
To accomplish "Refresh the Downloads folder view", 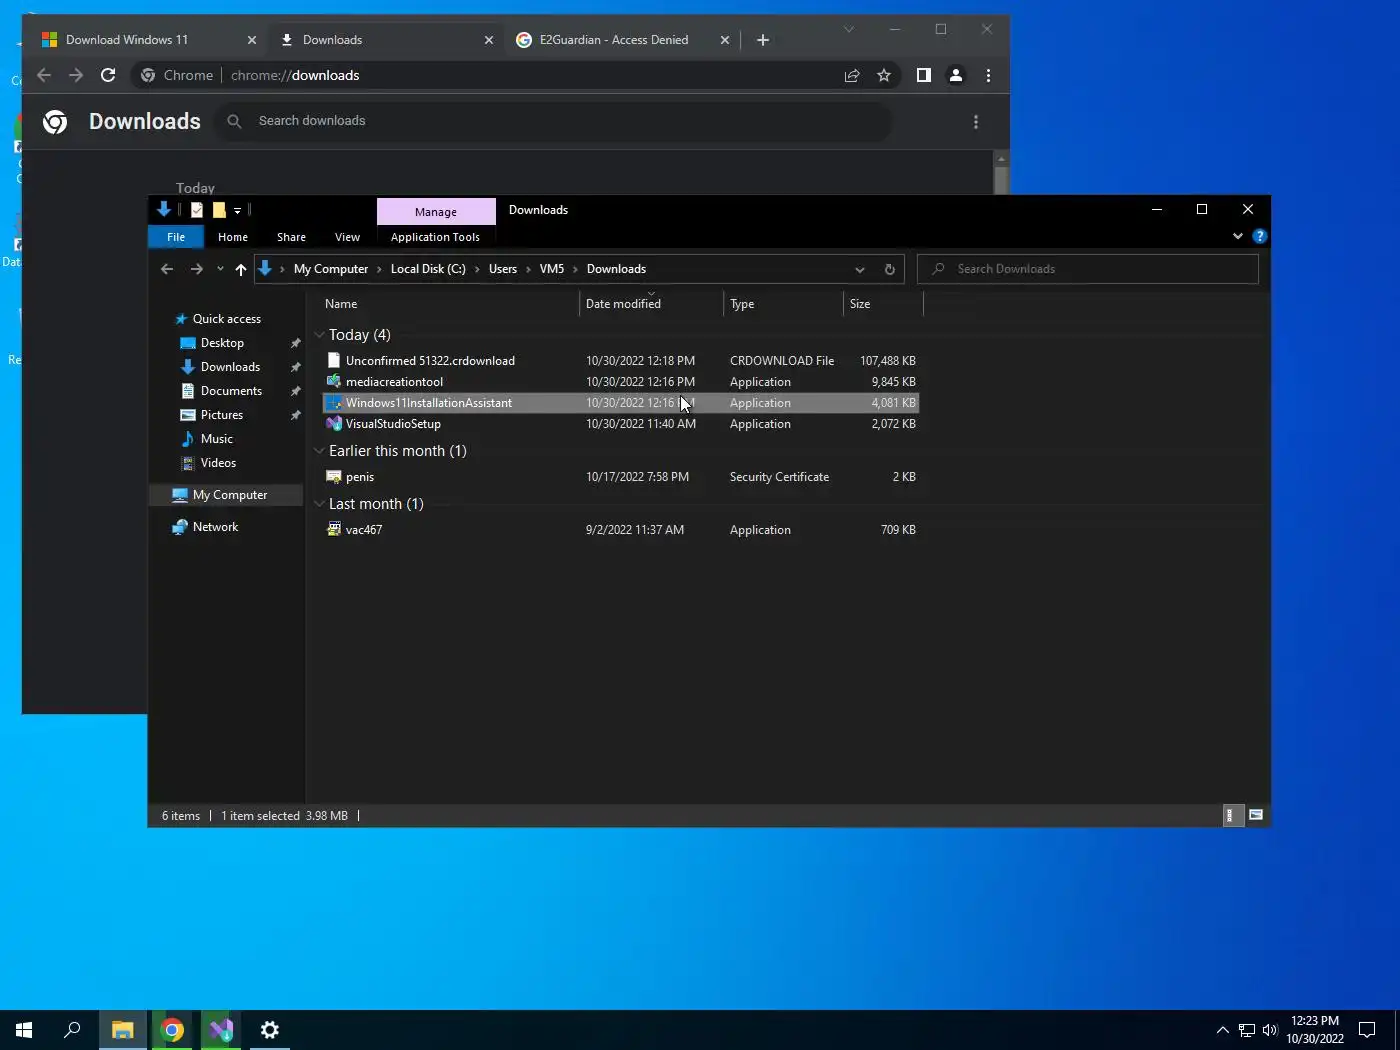I will point(889,269).
